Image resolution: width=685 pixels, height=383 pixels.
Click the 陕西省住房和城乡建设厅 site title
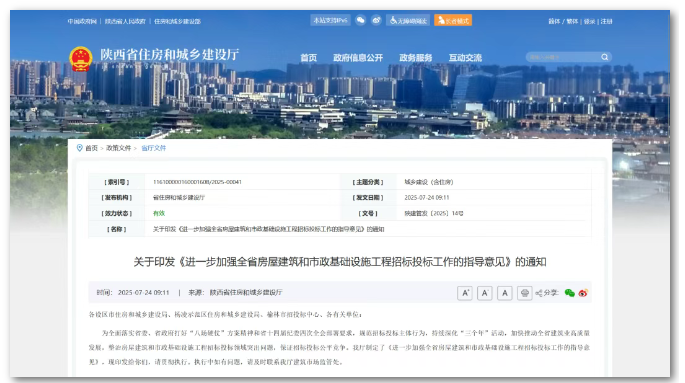pos(170,55)
